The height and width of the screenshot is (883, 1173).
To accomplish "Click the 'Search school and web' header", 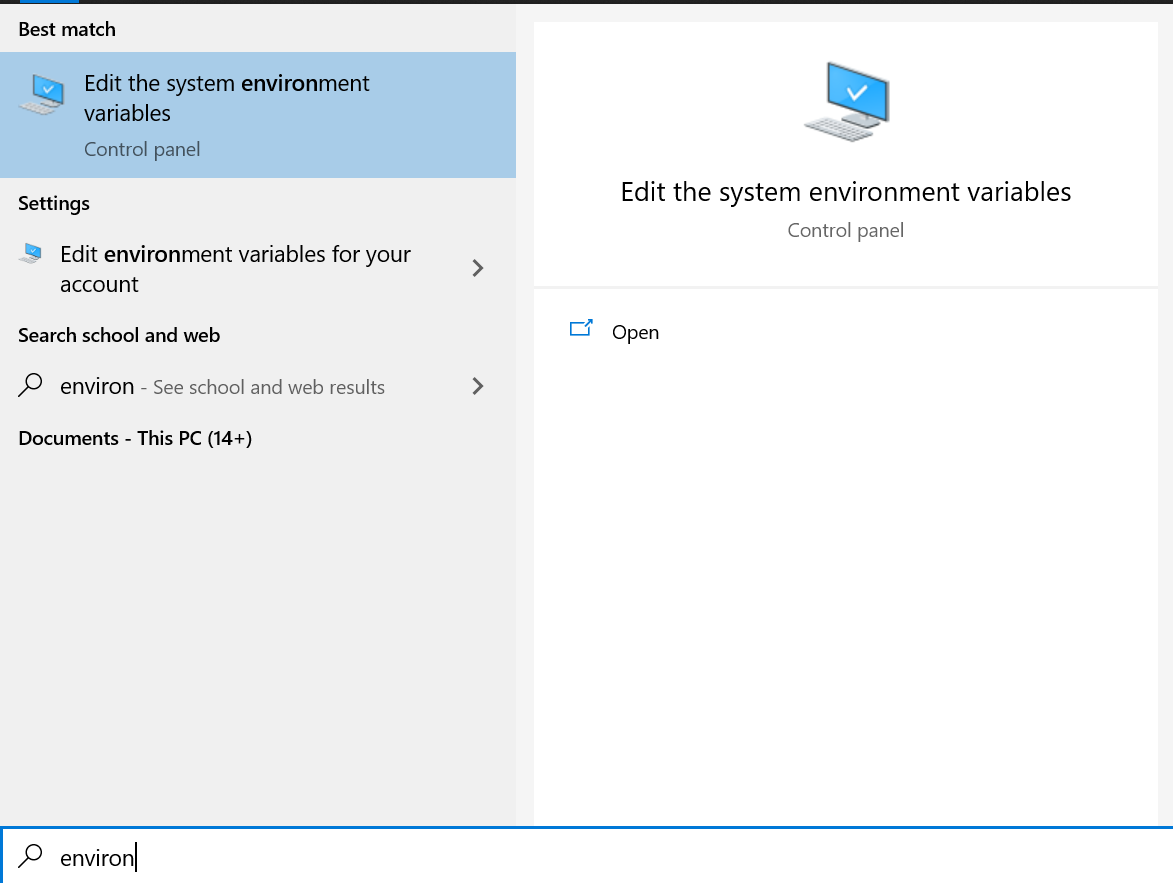I will pos(119,335).
